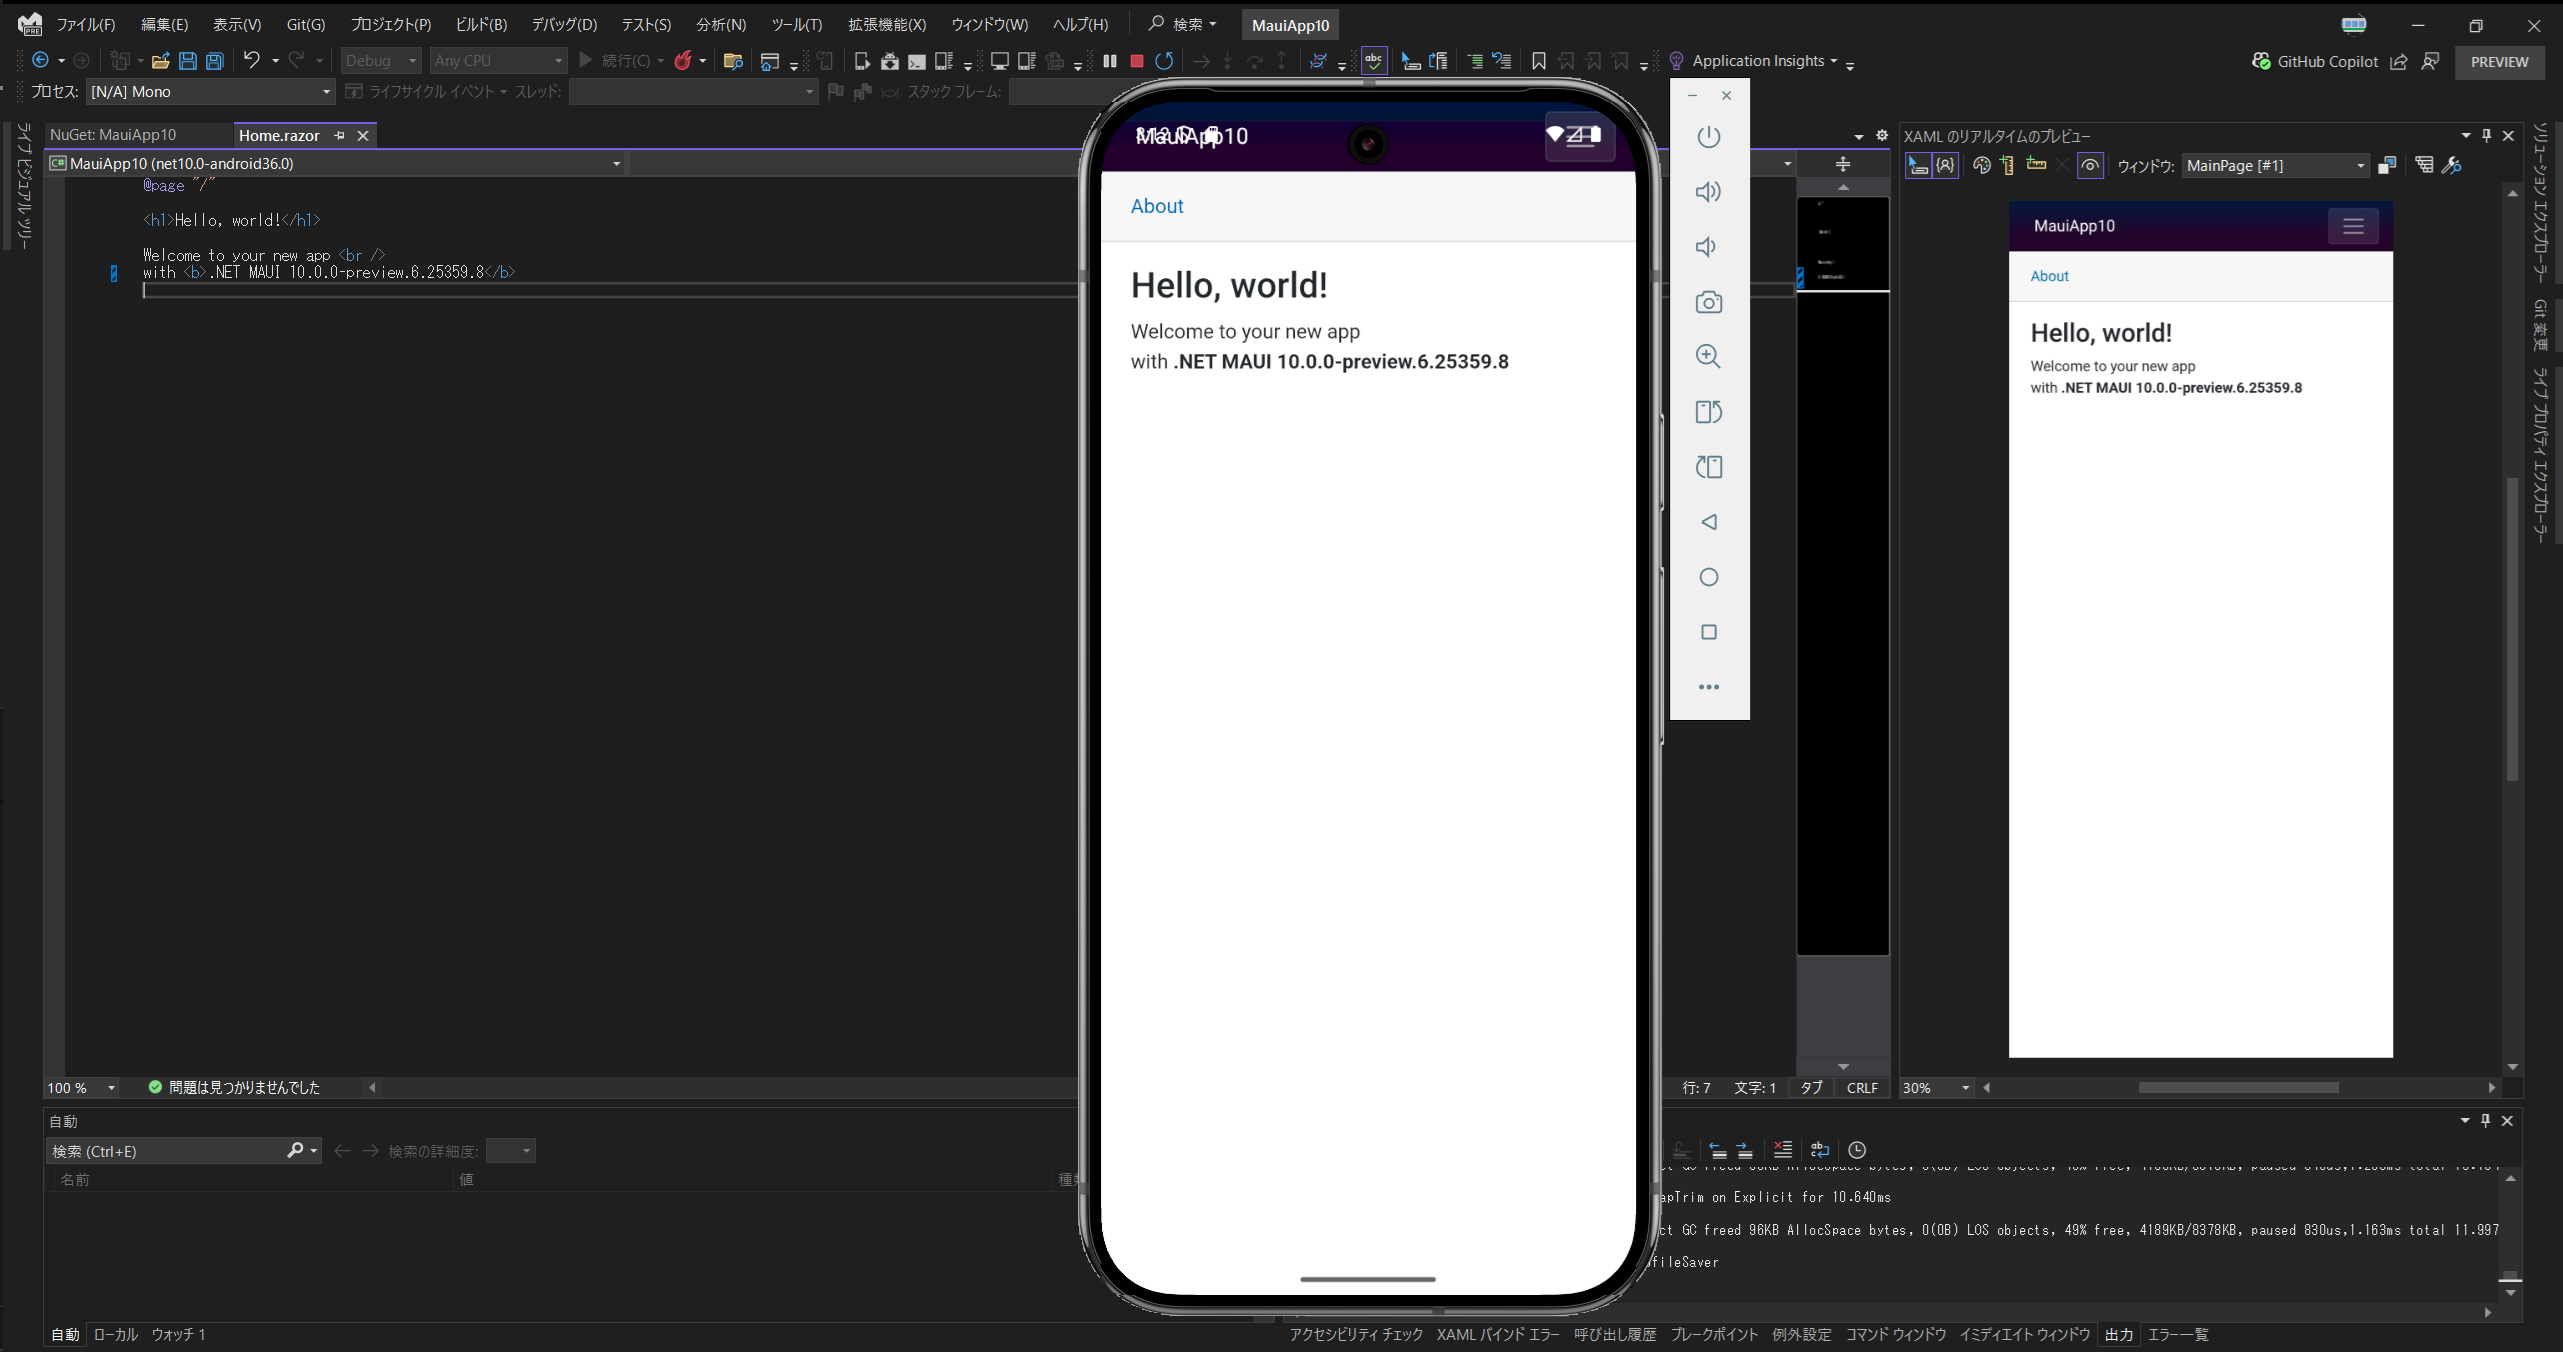Rotate the emulator left
The height and width of the screenshot is (1352, 2563).
click(x=1709, y=412)
